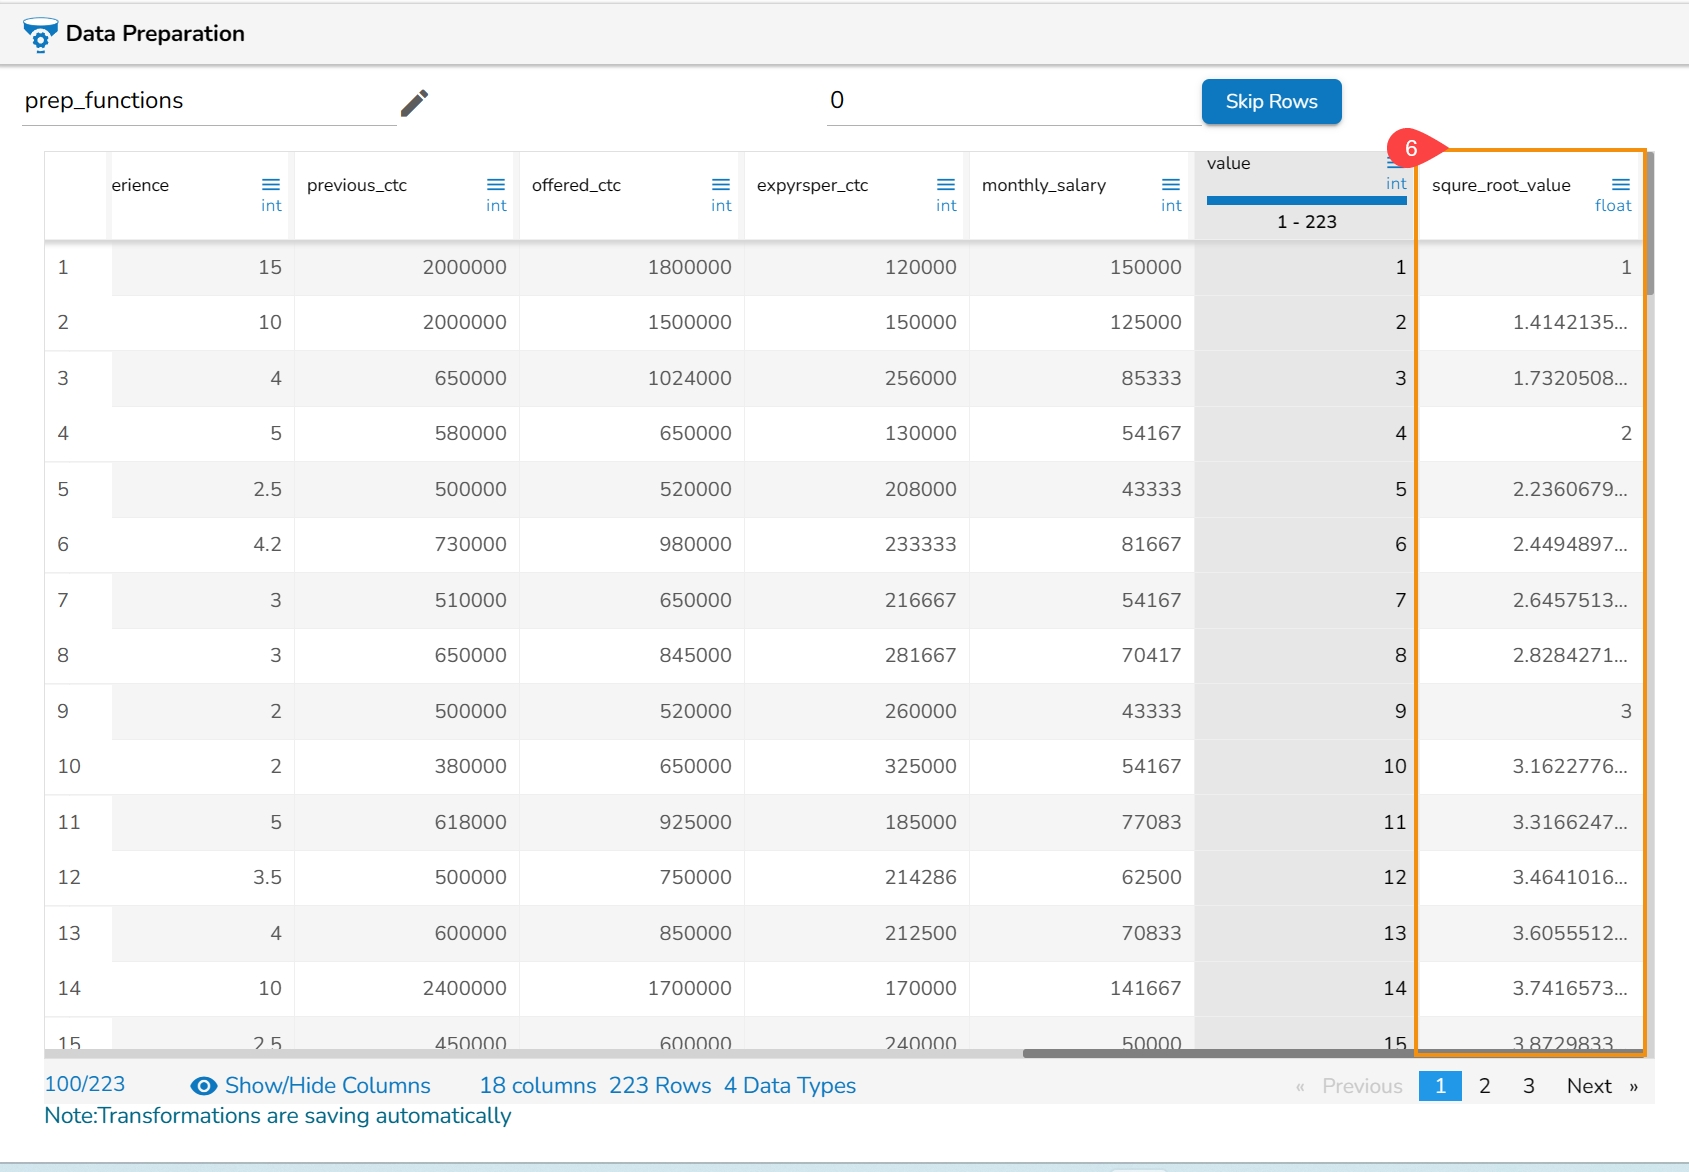Go to page 2 of results

pos(1485,1086)
